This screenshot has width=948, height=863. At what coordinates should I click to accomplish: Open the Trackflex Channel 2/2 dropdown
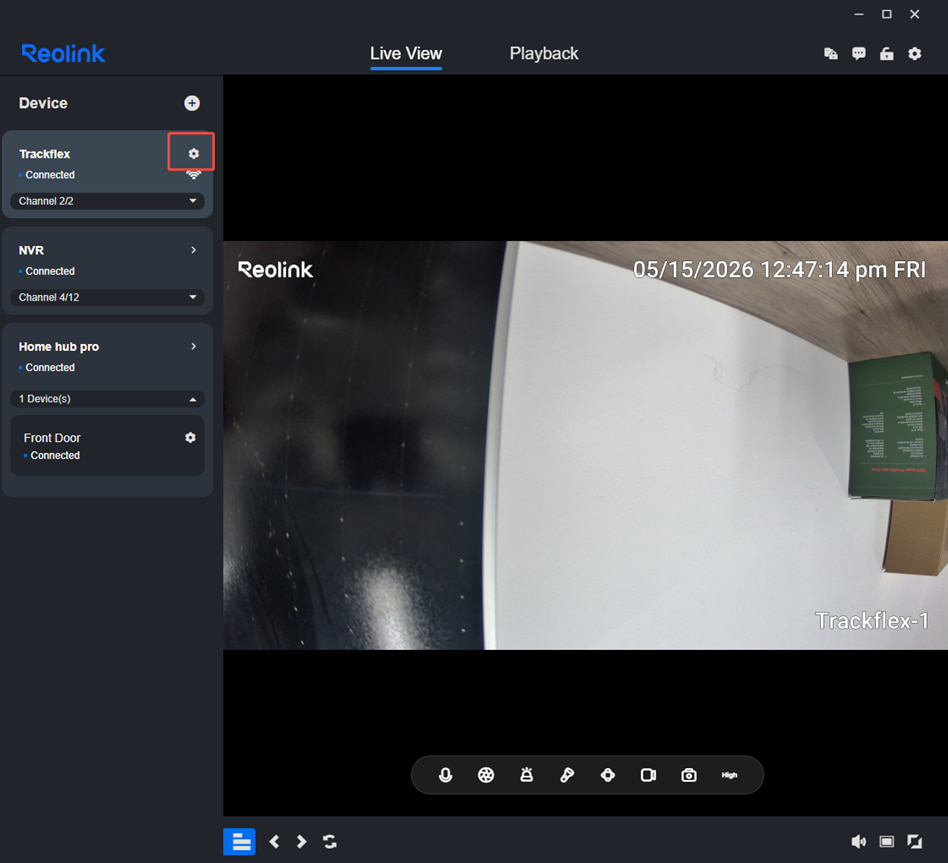108,201
